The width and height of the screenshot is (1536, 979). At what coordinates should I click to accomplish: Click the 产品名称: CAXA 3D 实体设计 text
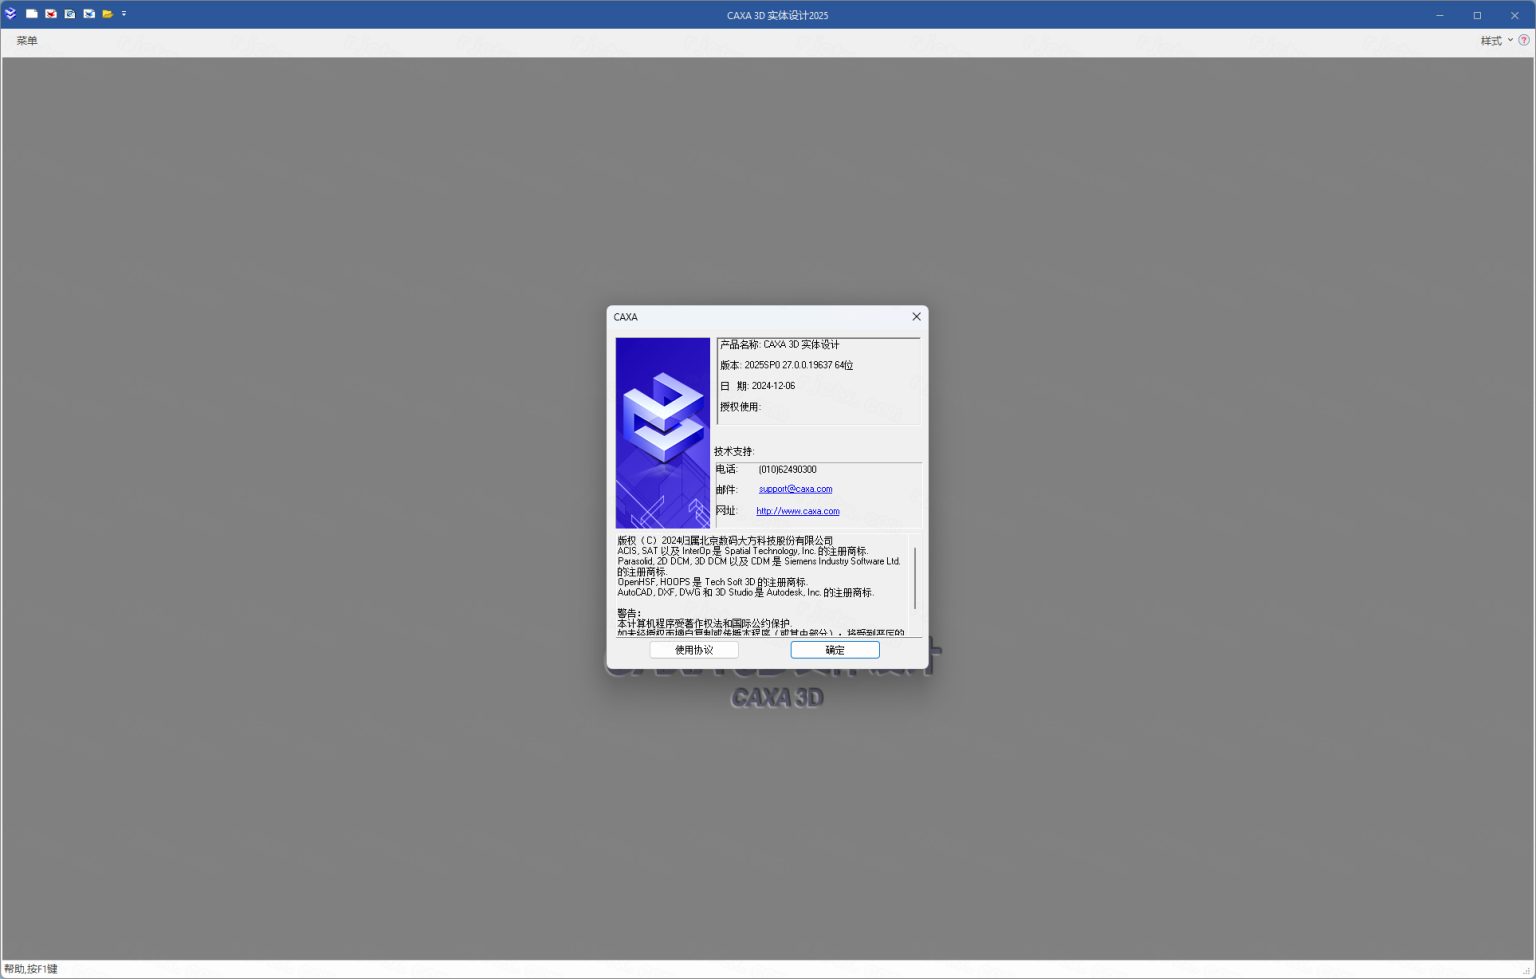pyautogui.click(x=780, y=344)
